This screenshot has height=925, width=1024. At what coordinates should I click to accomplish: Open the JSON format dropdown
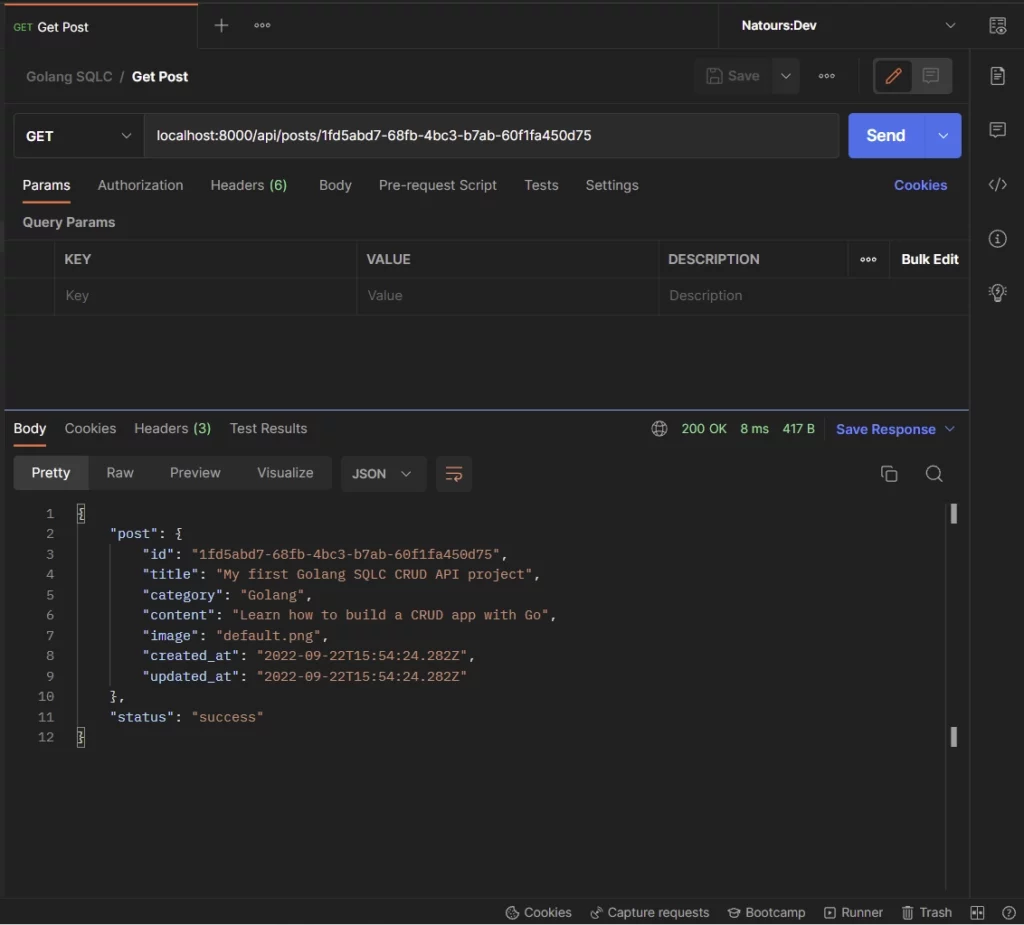(383, 474)
